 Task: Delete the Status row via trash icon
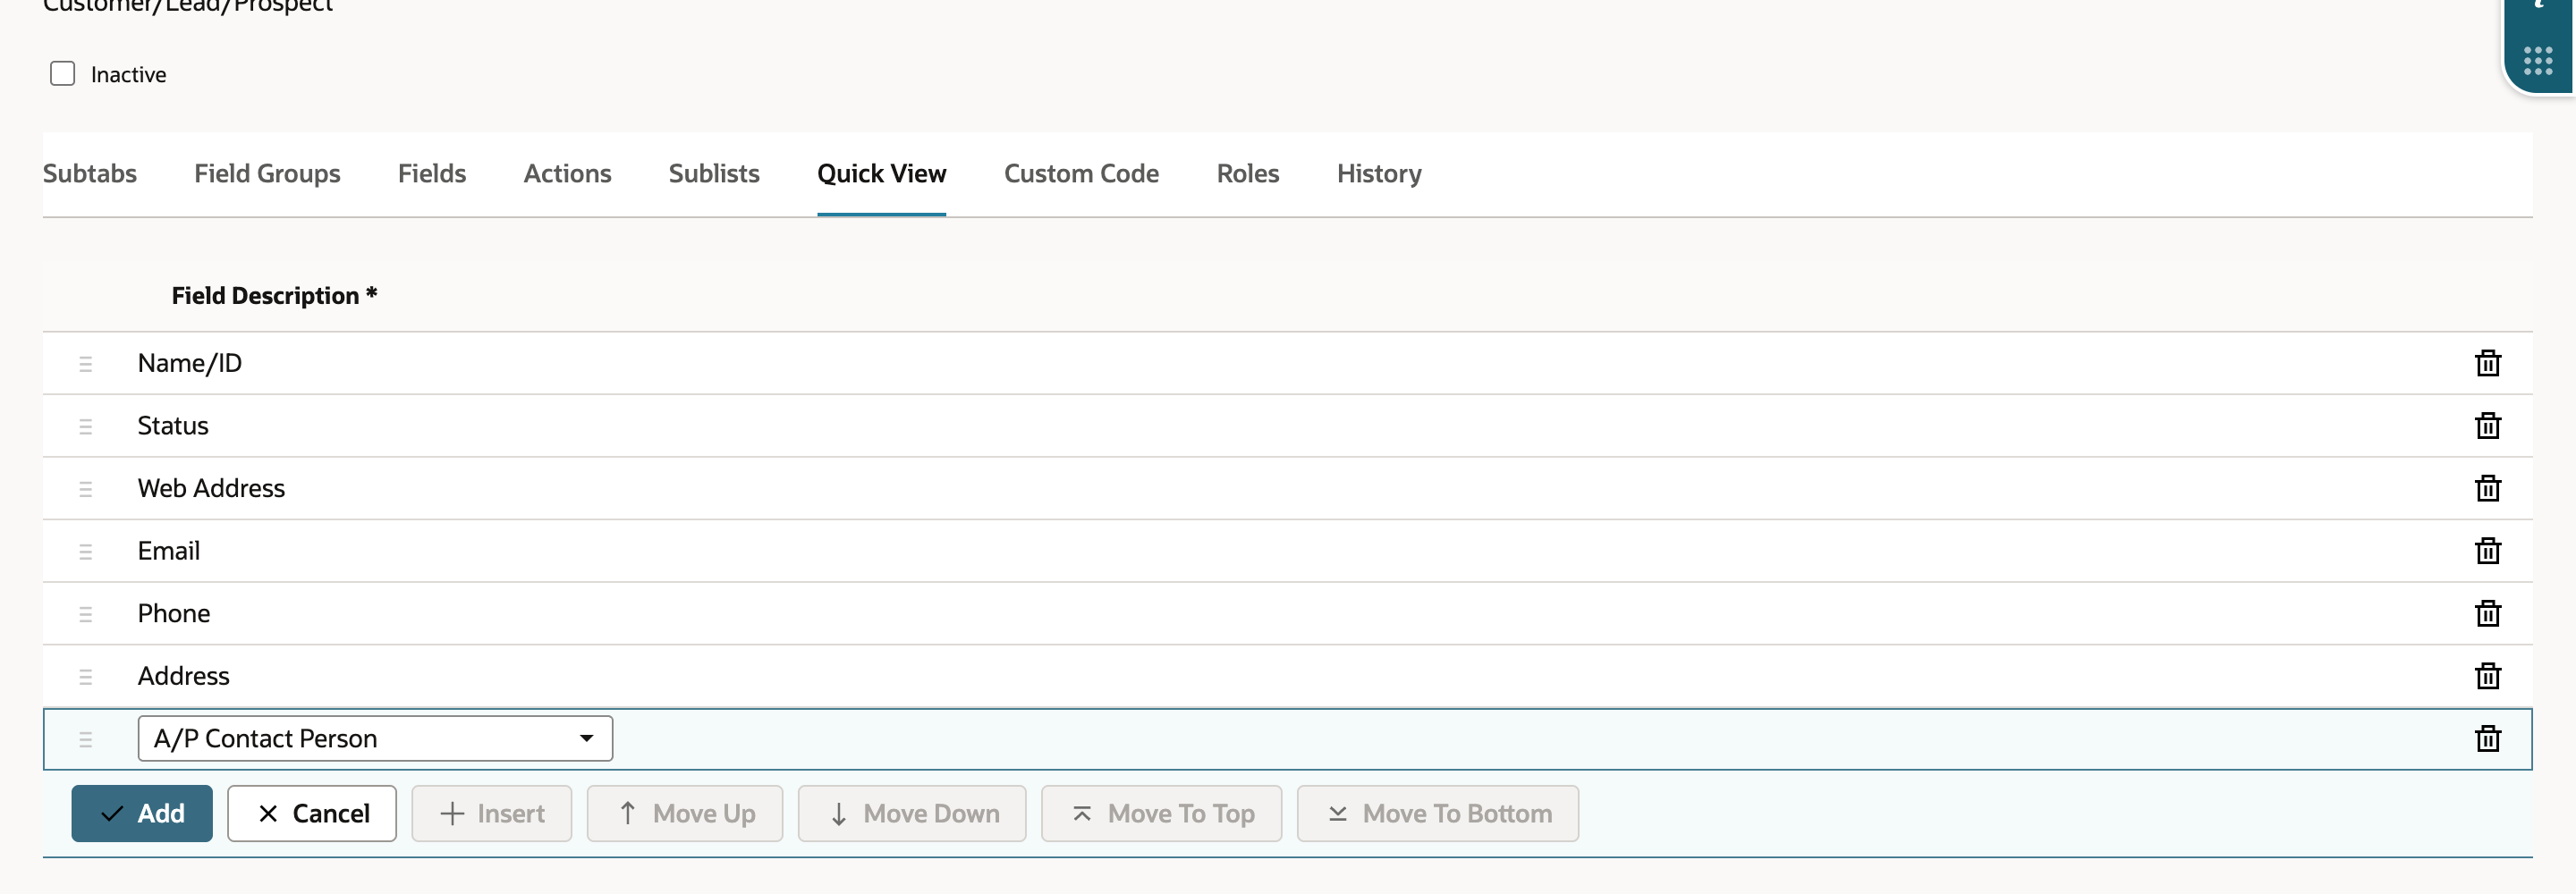click(2487, 426)
